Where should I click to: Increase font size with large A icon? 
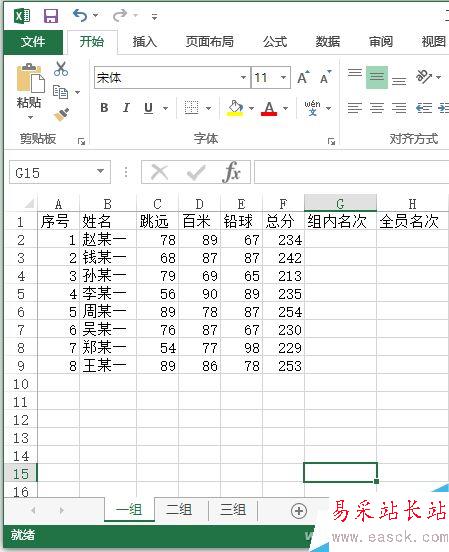coord(303,77)
